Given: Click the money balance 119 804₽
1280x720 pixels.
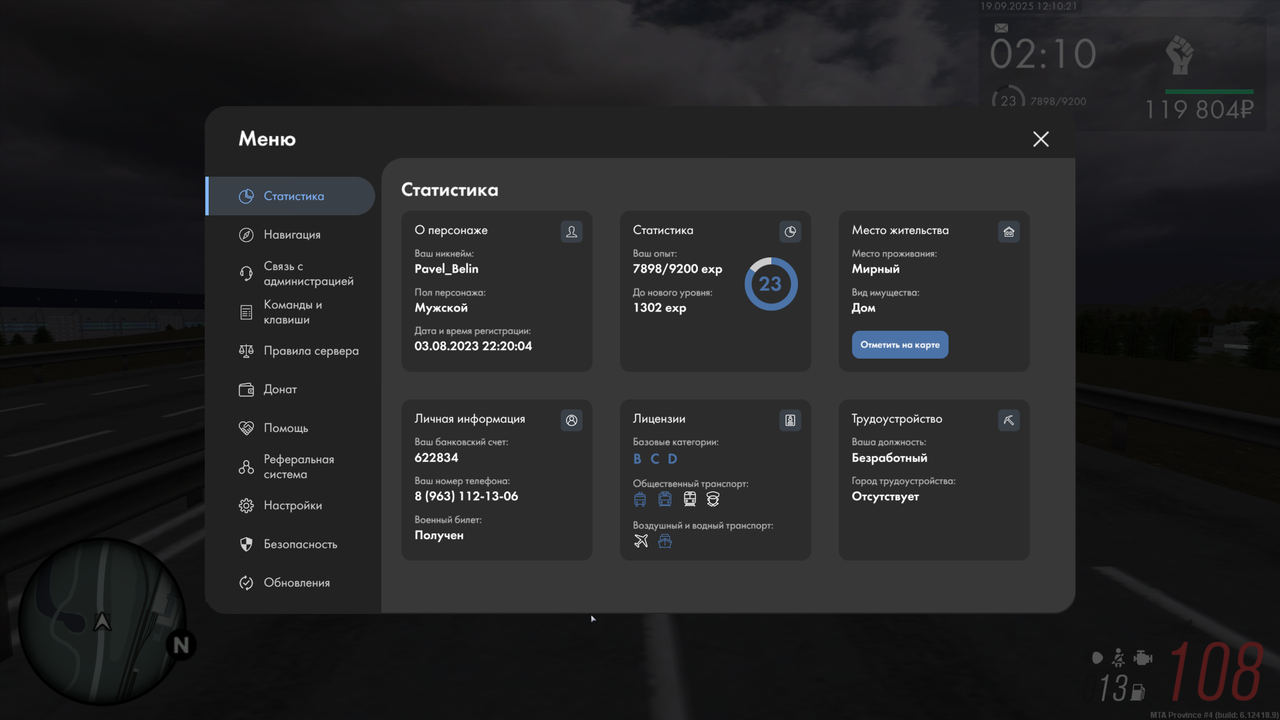Looking at the screenshot, I should pyautogui.click(x=1199, y=110).
